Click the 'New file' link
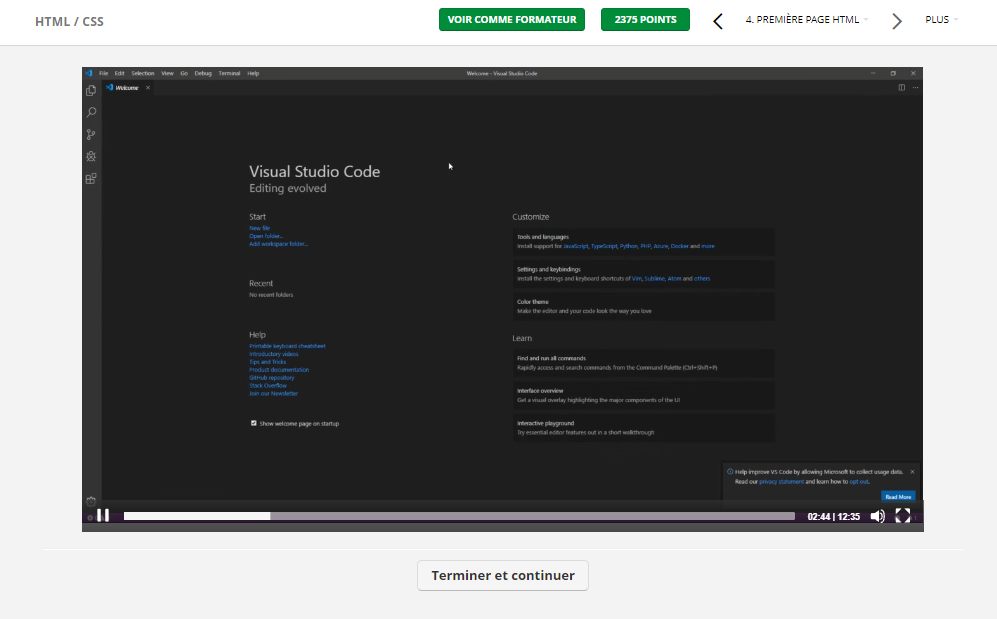997x619 pixels. [259, 228]
